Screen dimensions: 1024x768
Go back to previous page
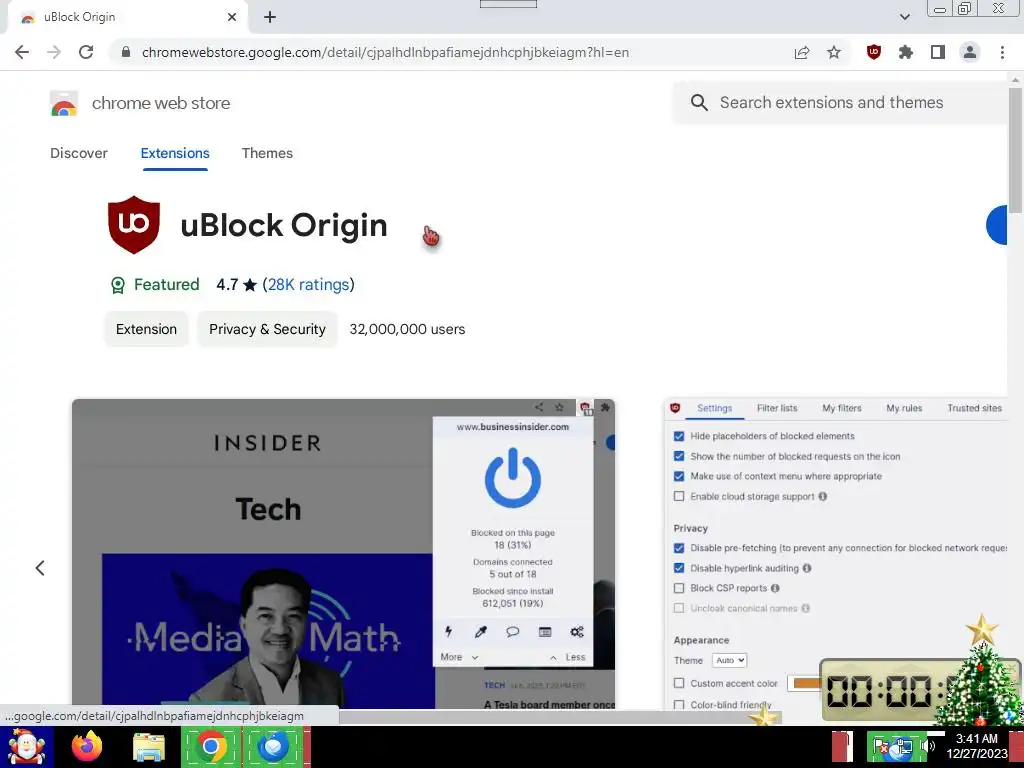click(22, 52)
